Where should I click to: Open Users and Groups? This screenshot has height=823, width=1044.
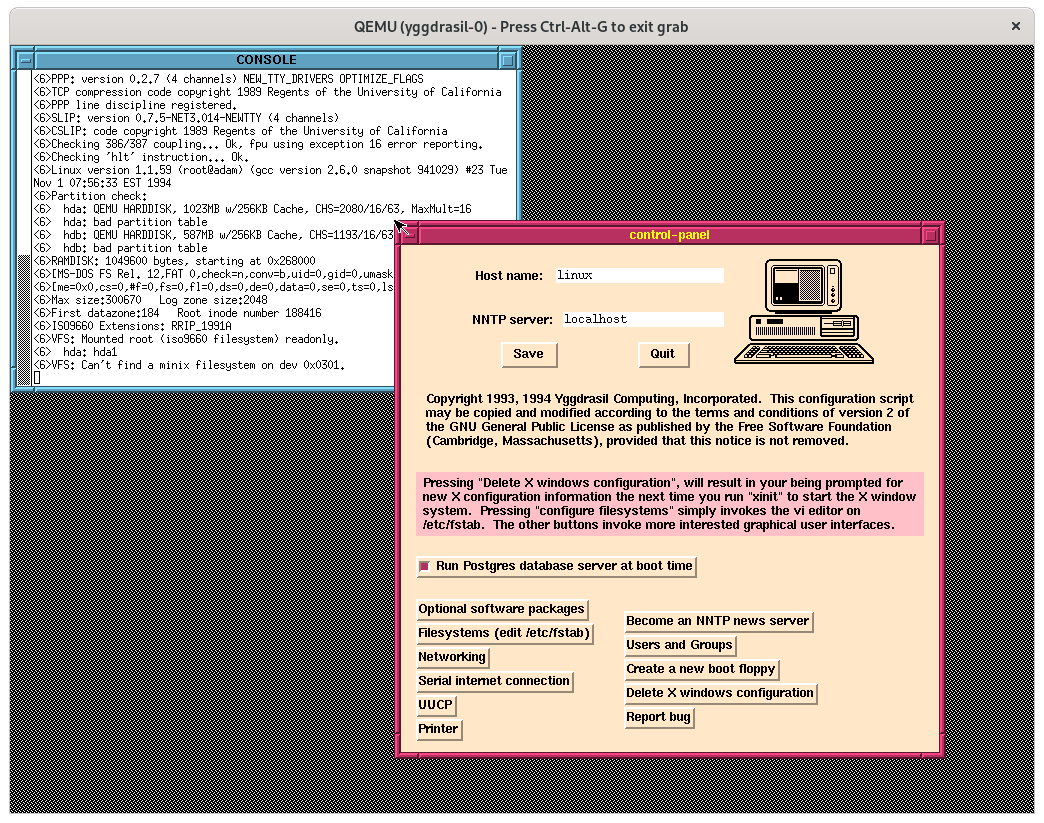(x=679, y=645)
